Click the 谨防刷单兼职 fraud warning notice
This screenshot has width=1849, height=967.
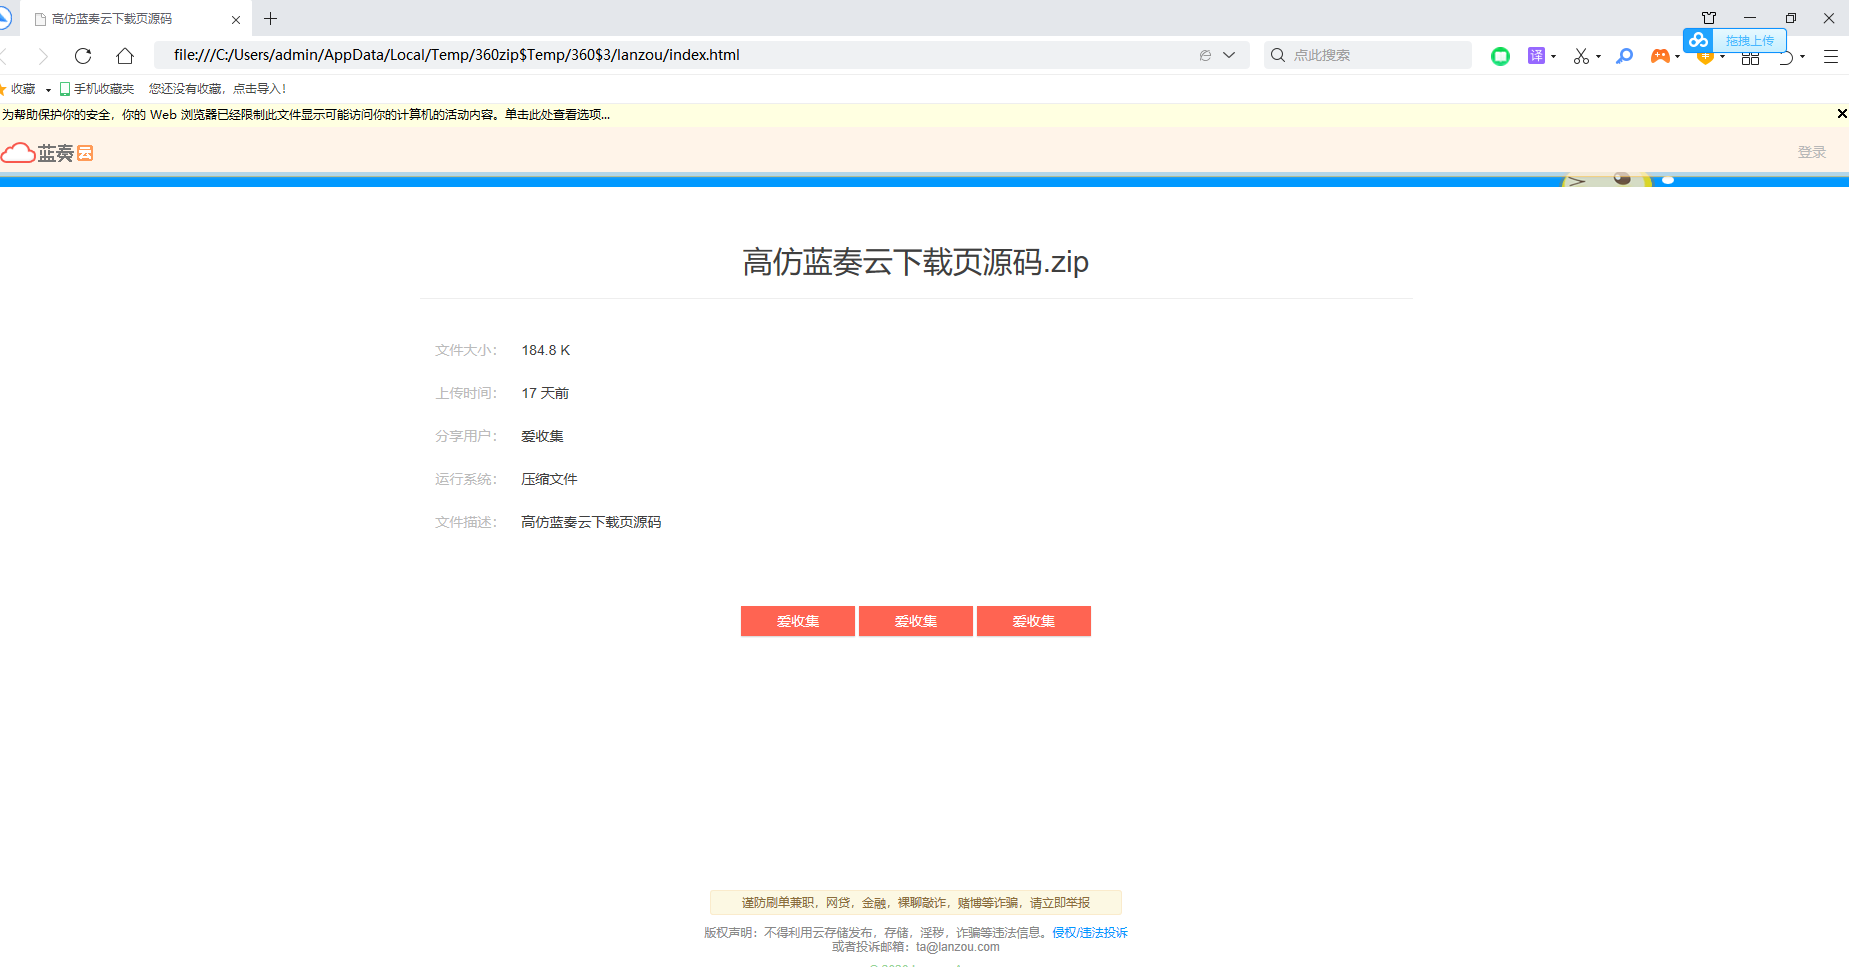click(x=916, y=903)
